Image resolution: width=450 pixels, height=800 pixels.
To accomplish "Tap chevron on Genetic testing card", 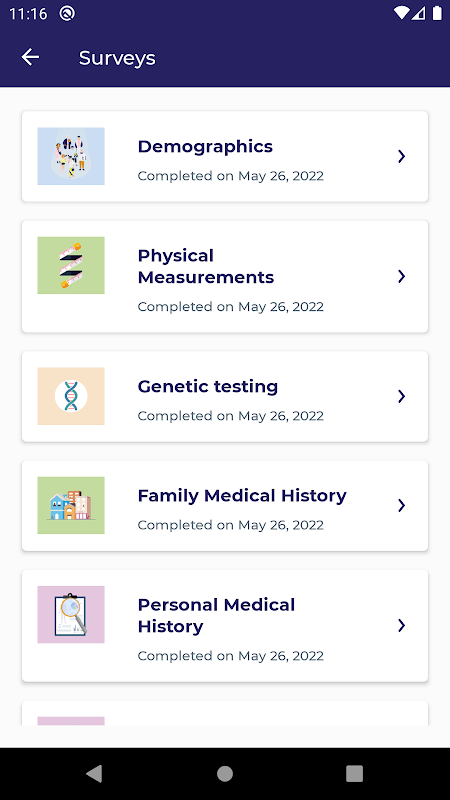I will (402, 396).
